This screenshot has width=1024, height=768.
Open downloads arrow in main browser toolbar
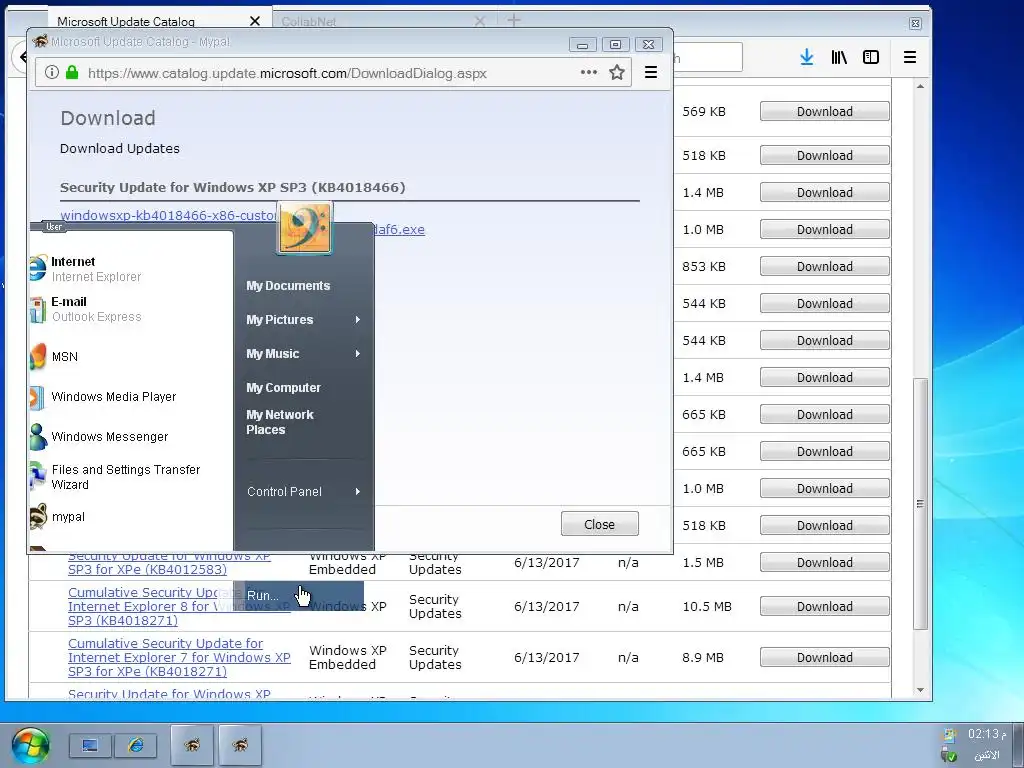(x=807, y=57)
